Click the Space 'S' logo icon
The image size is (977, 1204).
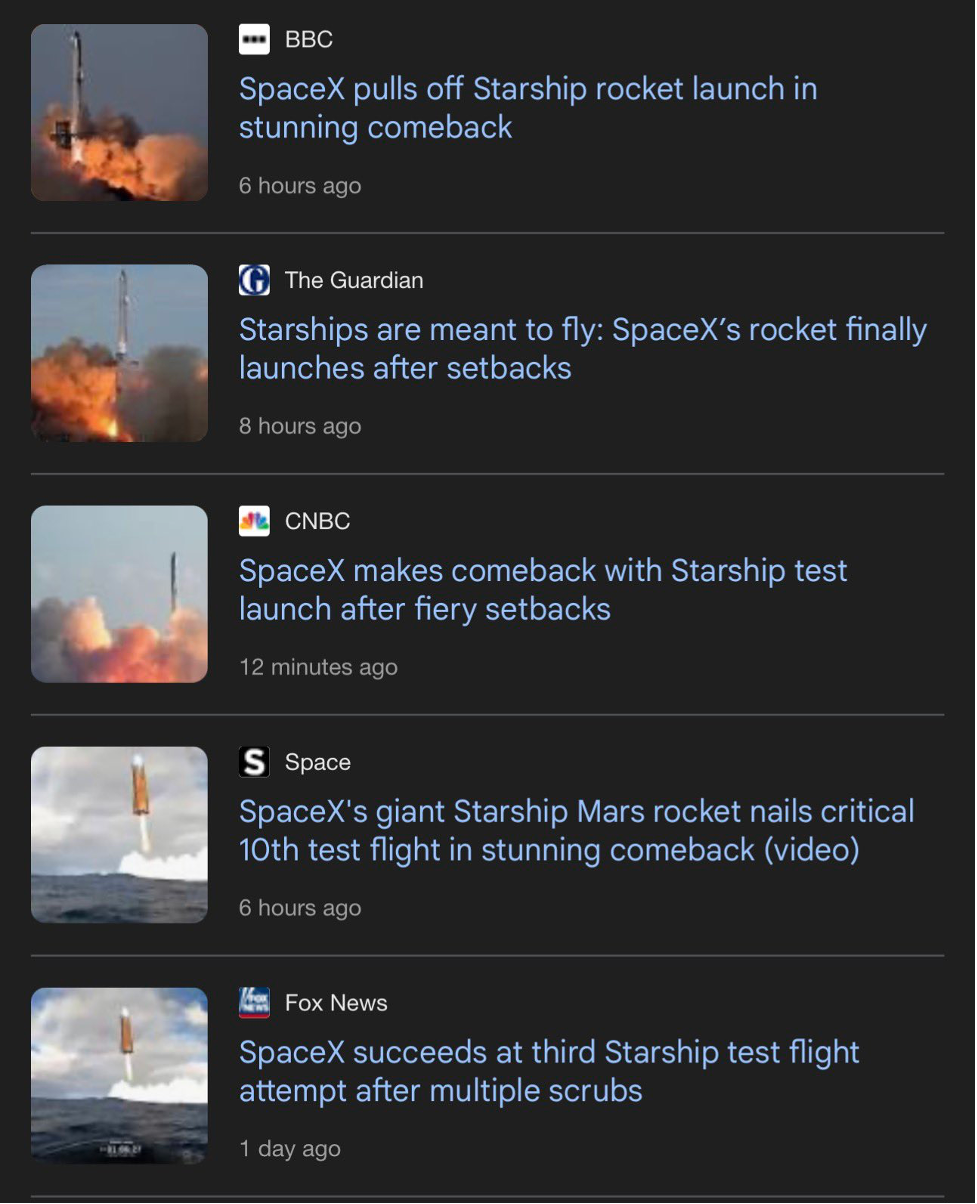(254, 762)
